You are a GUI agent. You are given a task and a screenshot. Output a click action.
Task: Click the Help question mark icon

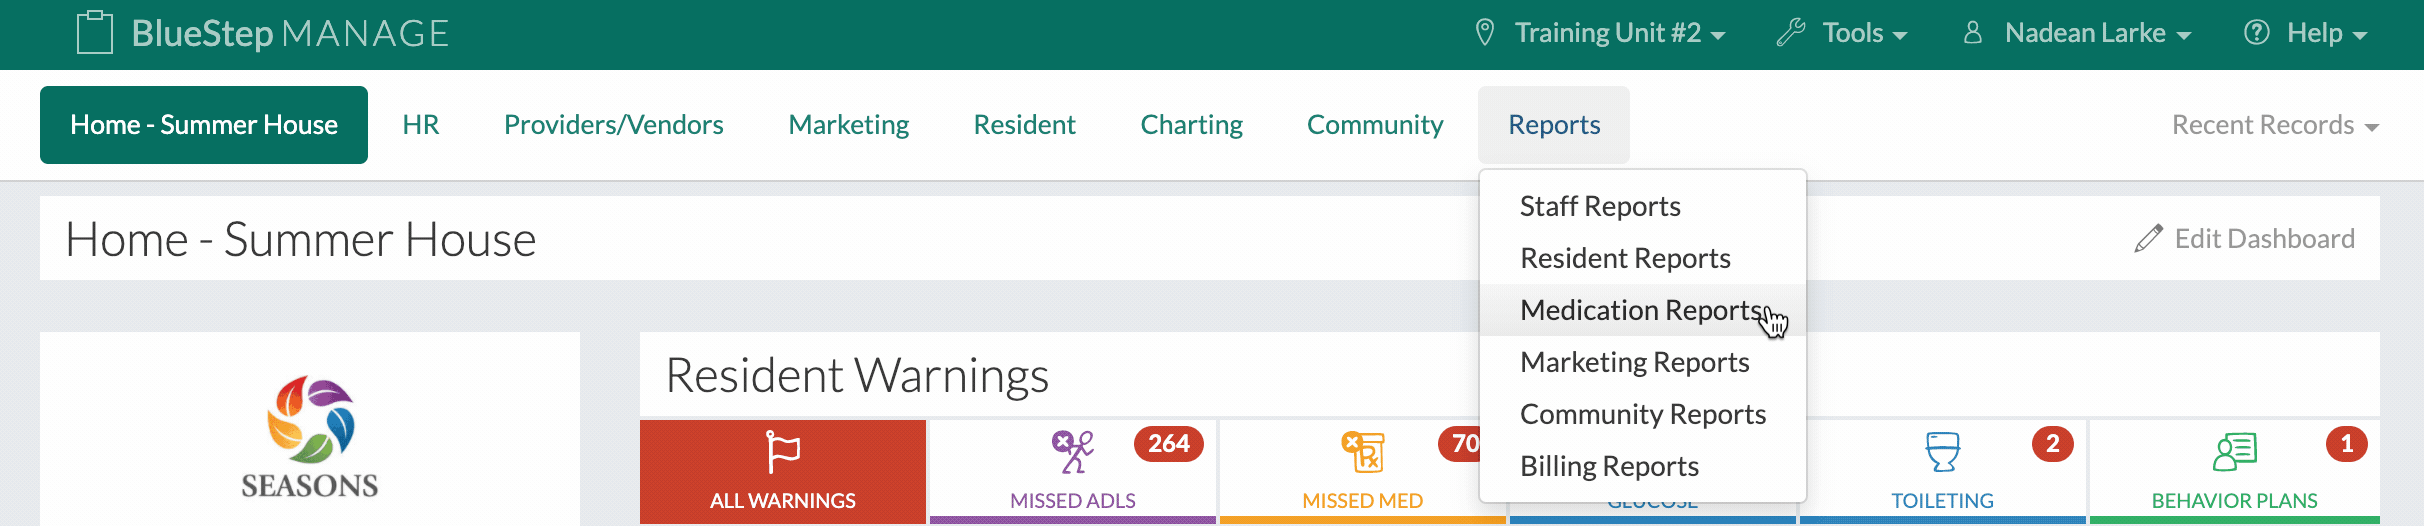2256,33
